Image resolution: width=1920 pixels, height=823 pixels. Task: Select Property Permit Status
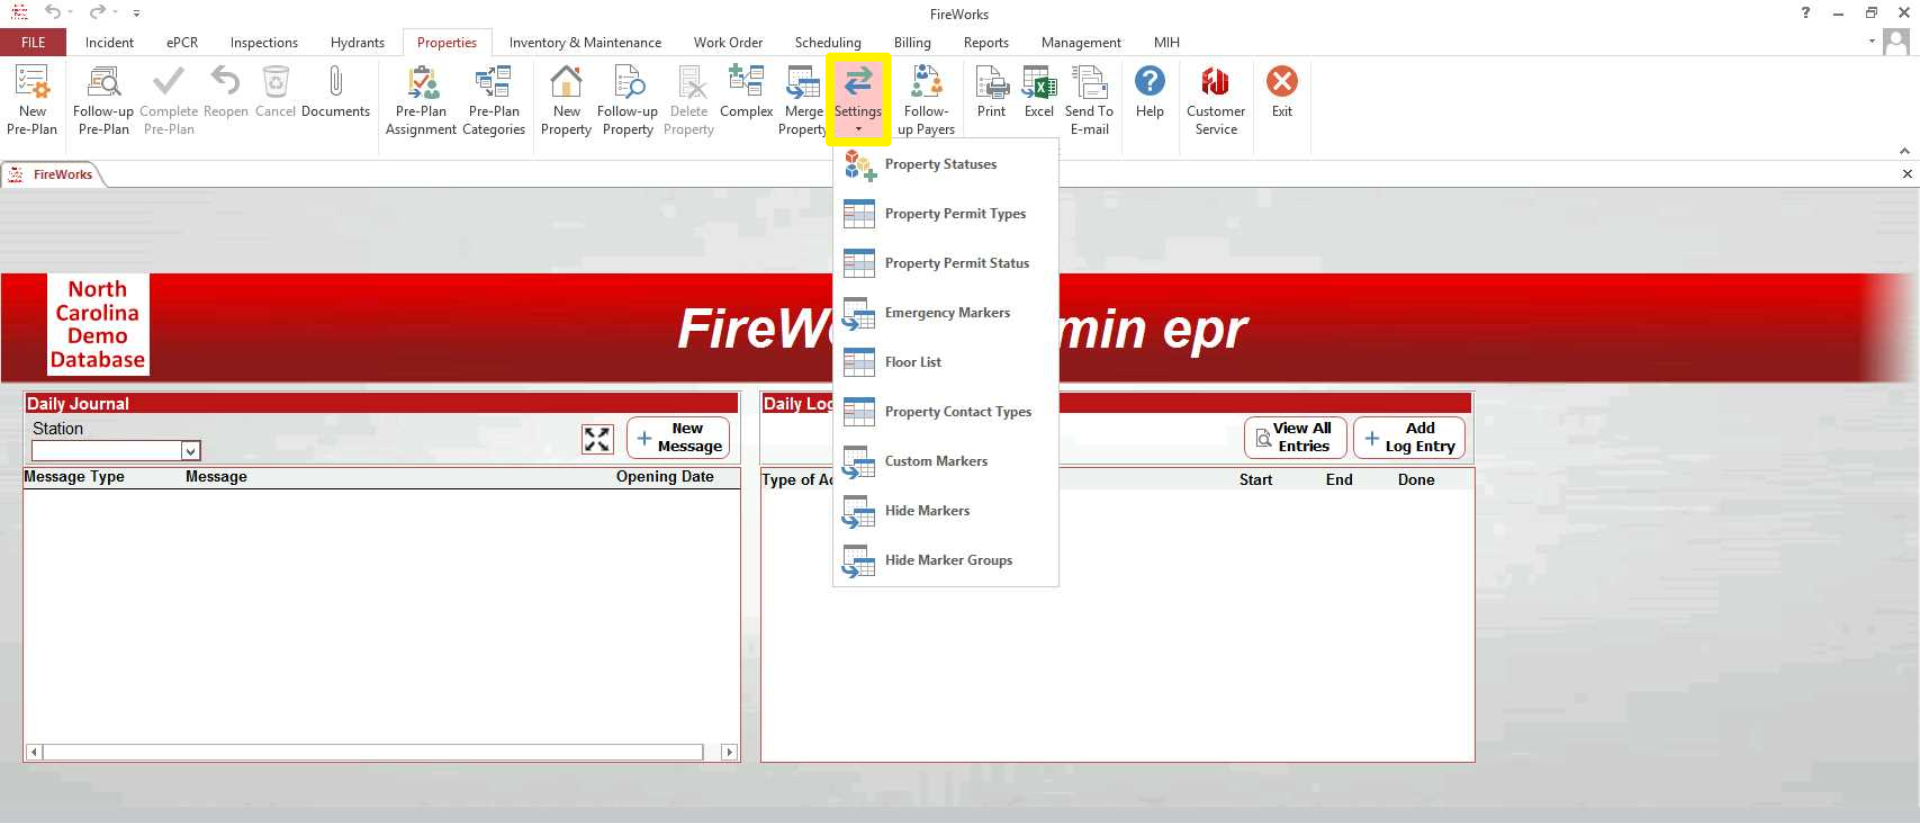(x=945, y=263)
